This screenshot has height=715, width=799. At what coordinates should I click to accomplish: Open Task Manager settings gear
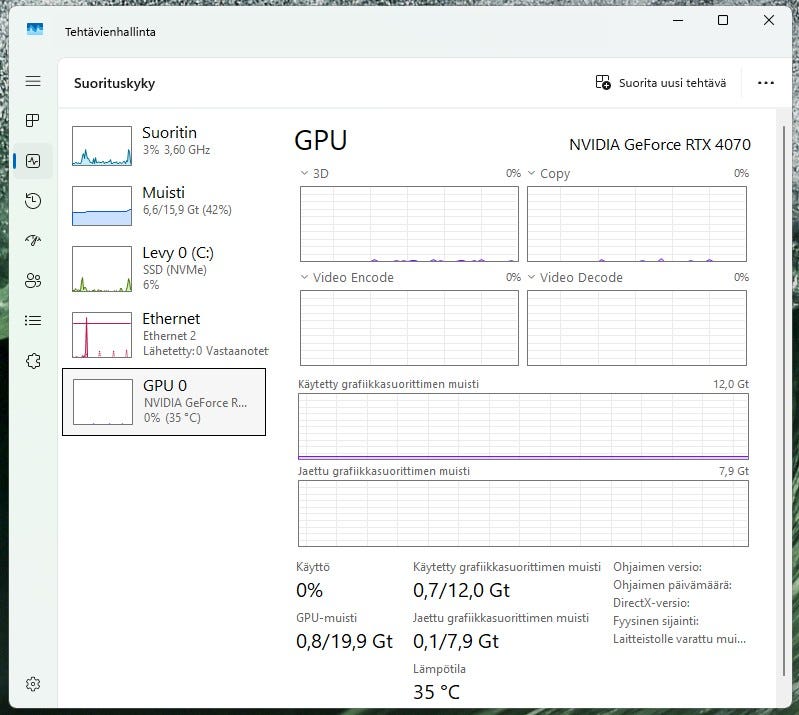(x=33, y=684)
